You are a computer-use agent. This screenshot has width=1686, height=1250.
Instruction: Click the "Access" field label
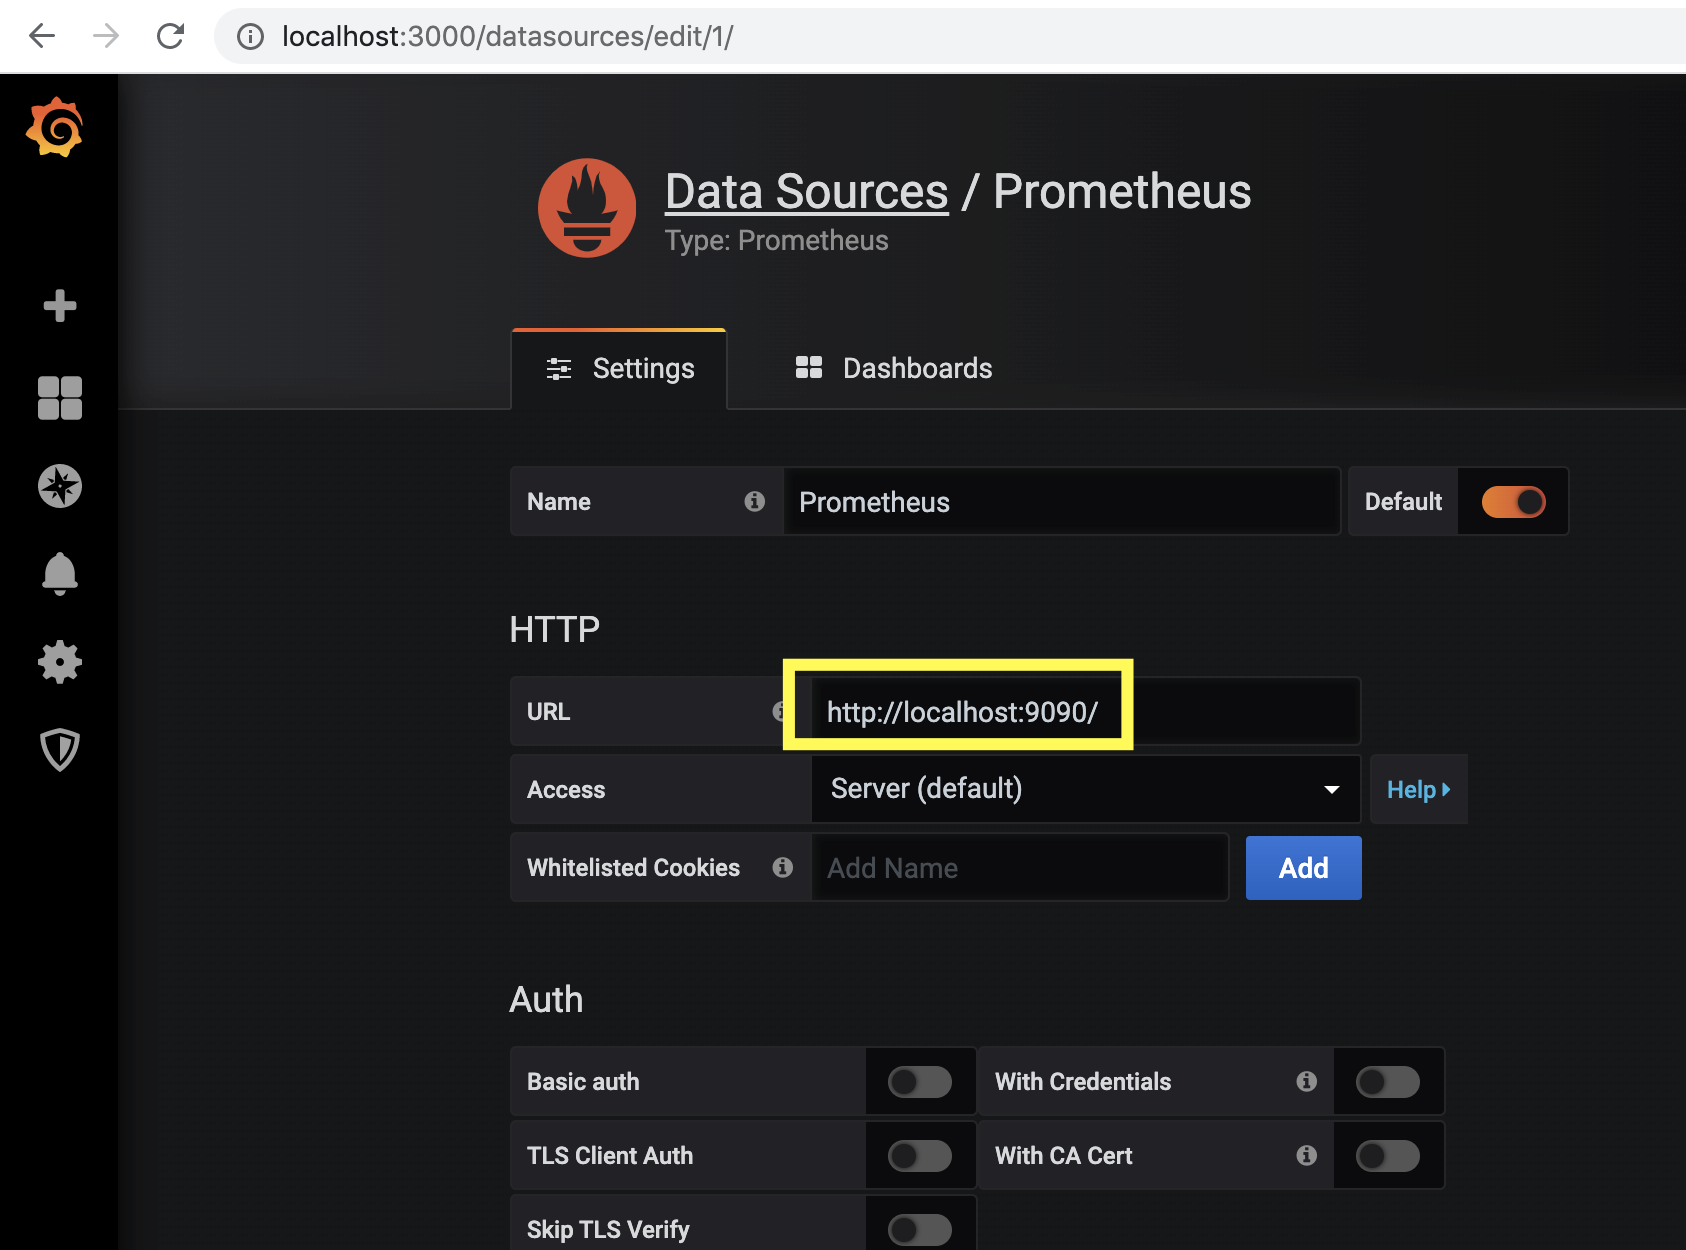point(566,789)
